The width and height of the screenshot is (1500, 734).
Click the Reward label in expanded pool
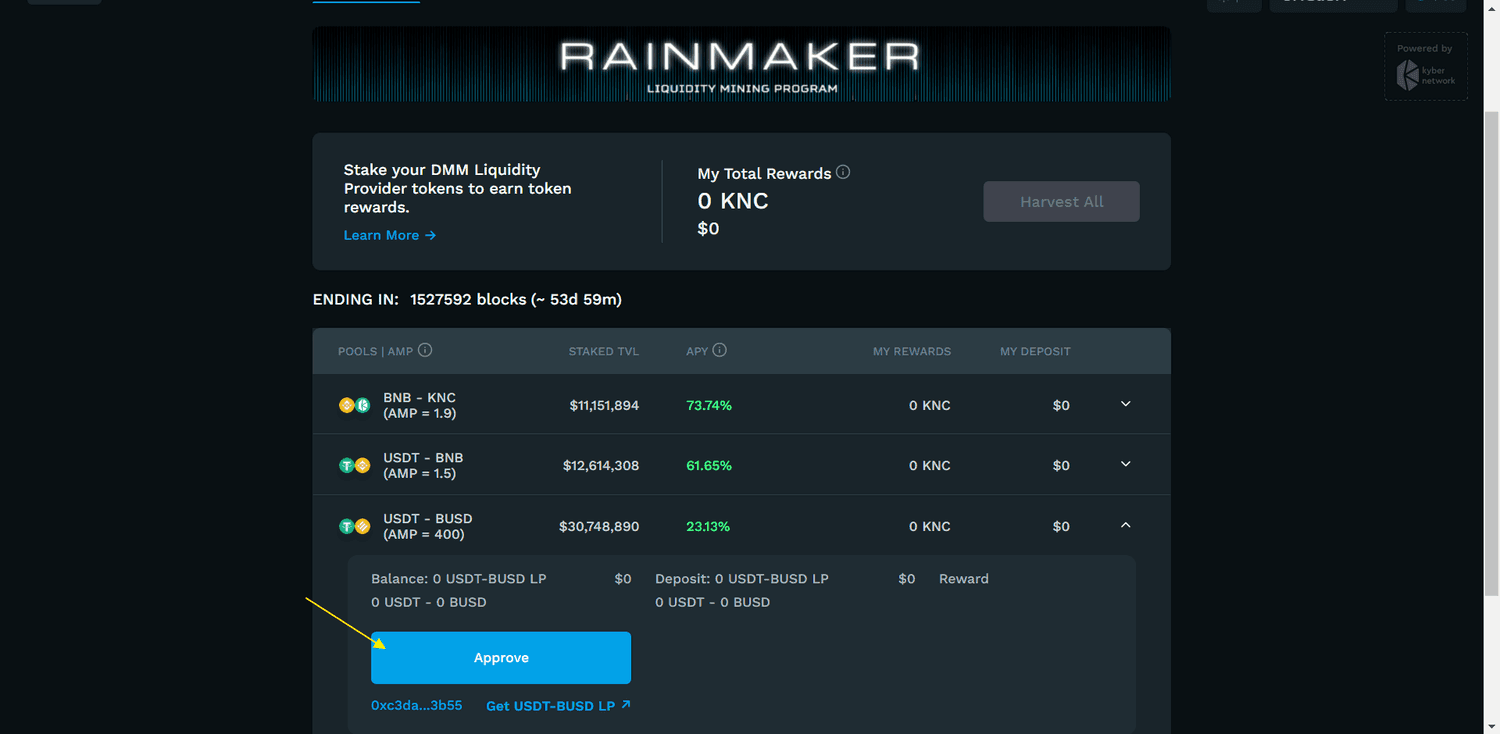(964, 579)
